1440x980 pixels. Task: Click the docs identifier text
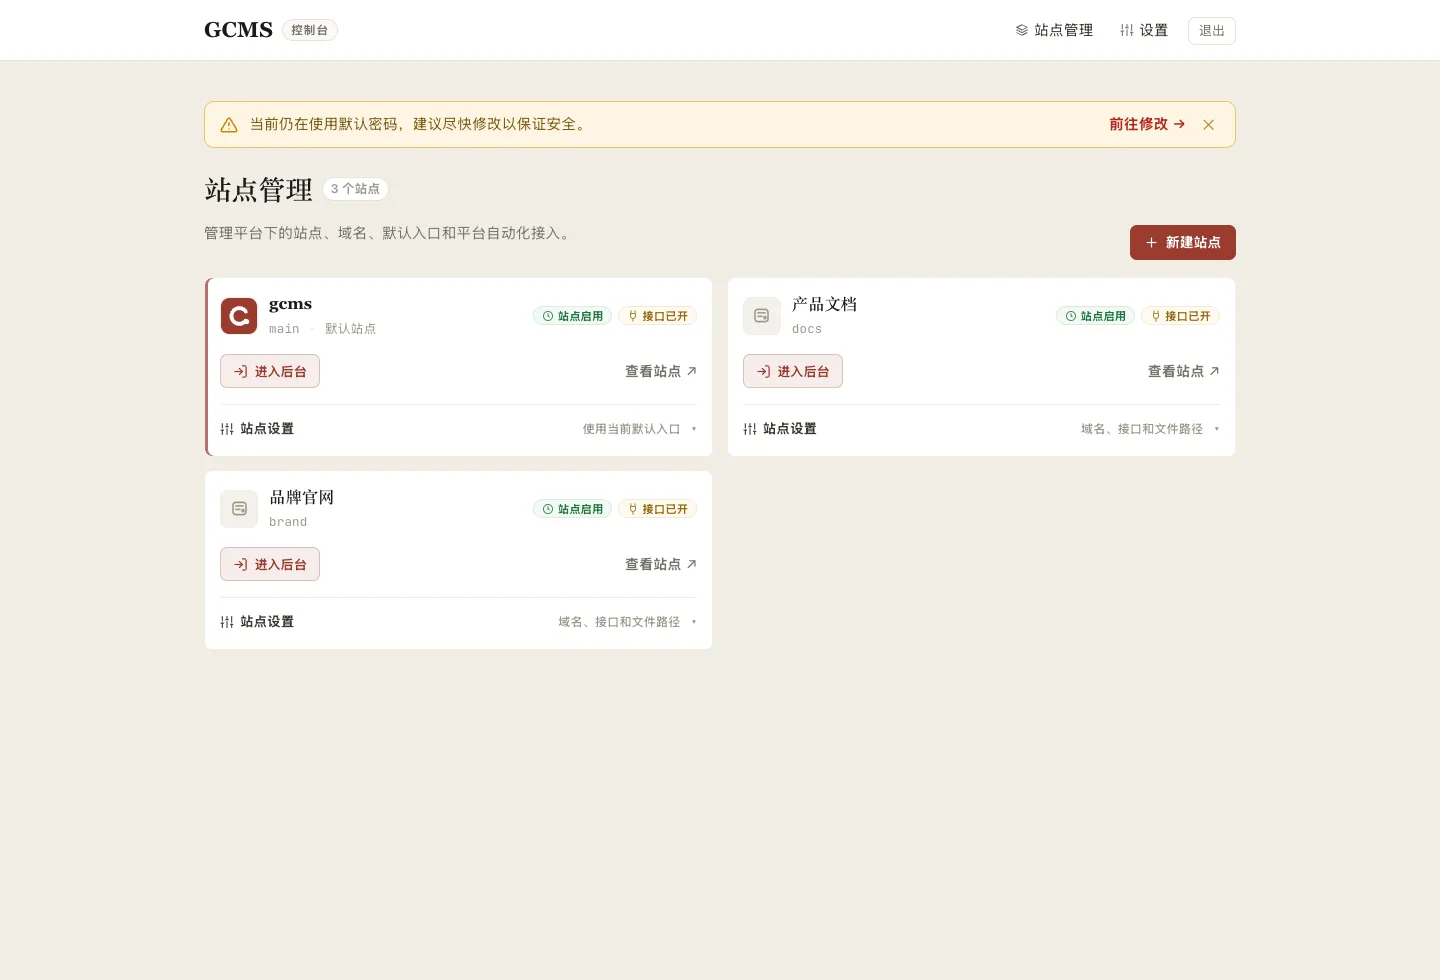pyautogui.click(x=807, y=329)
